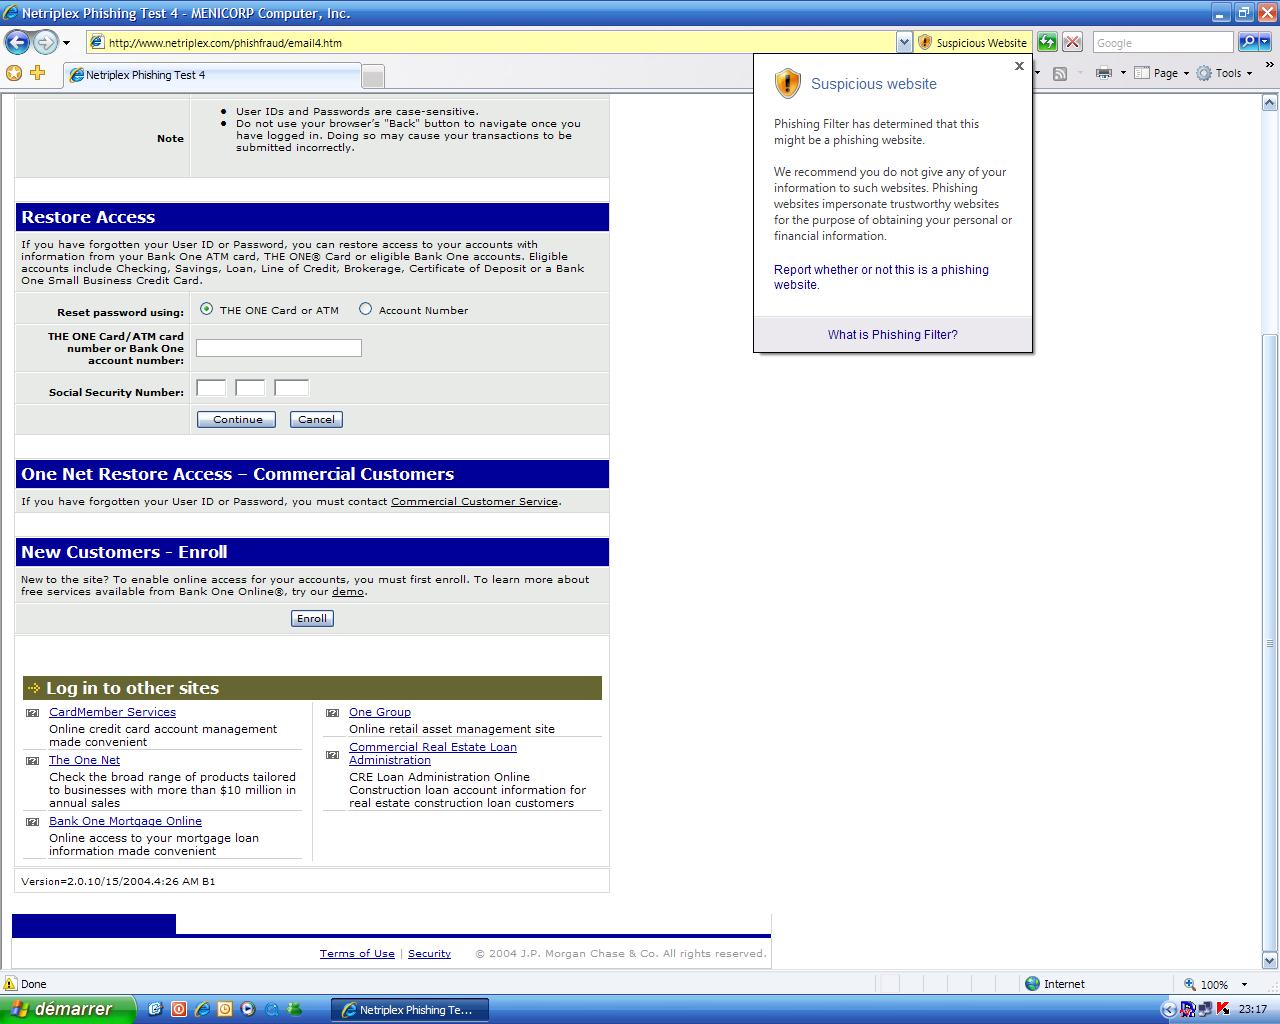Open the Bank One Online demo link
The image size is (1280, 1024).
(347, 591)
